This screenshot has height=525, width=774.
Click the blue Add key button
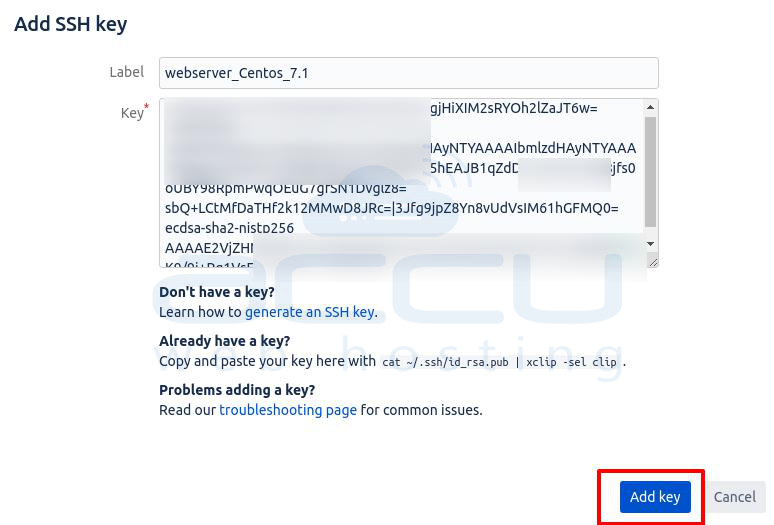click(655, 496)
